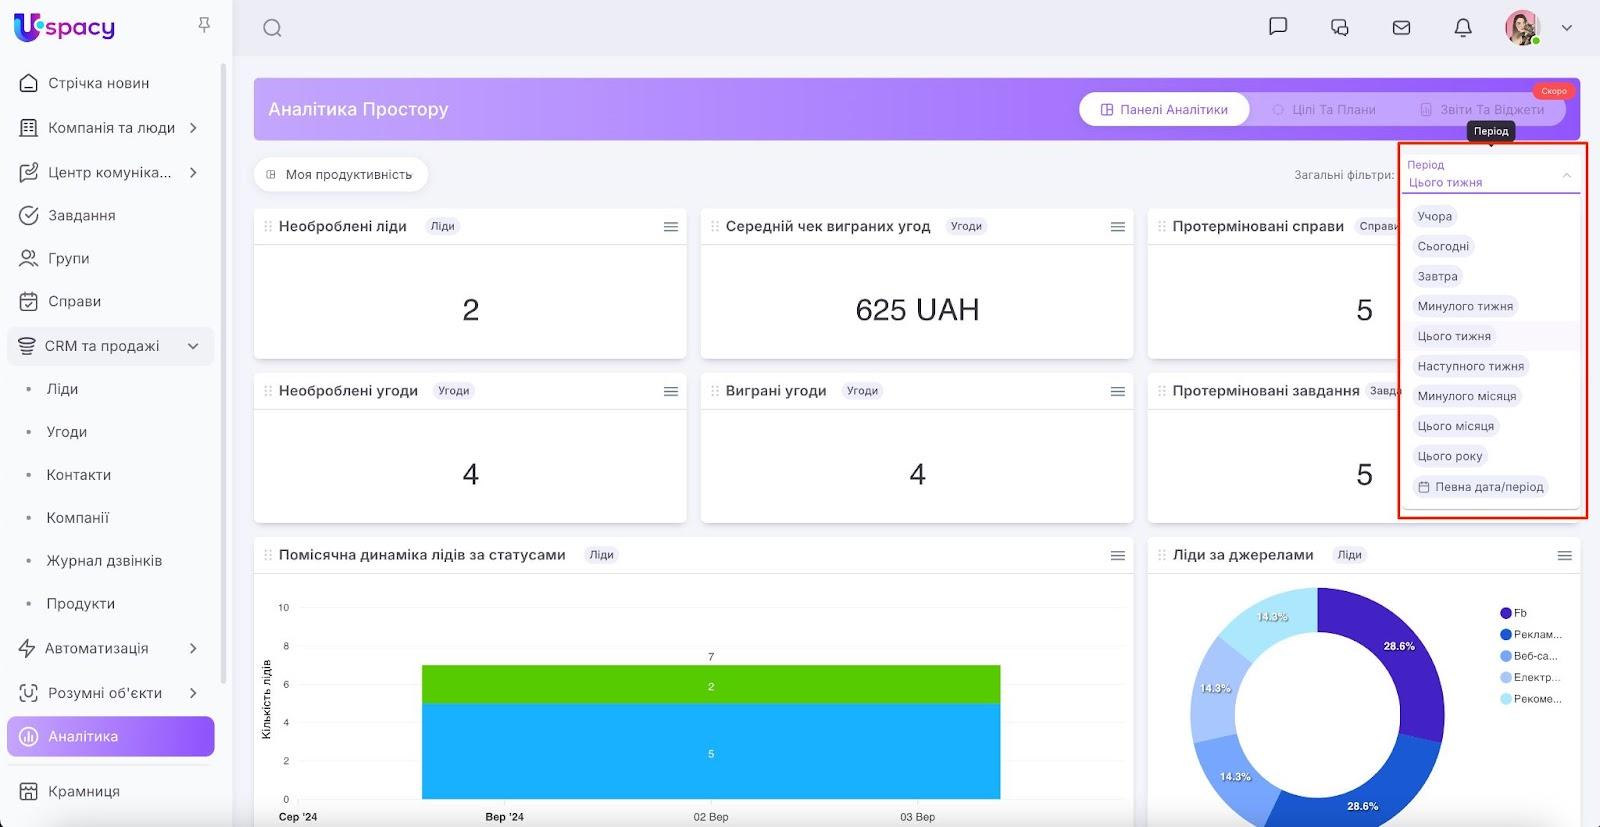Switch to Цілі Та Плани tab
This screenshot has width=1600, height=827.
click(1324, 110)
